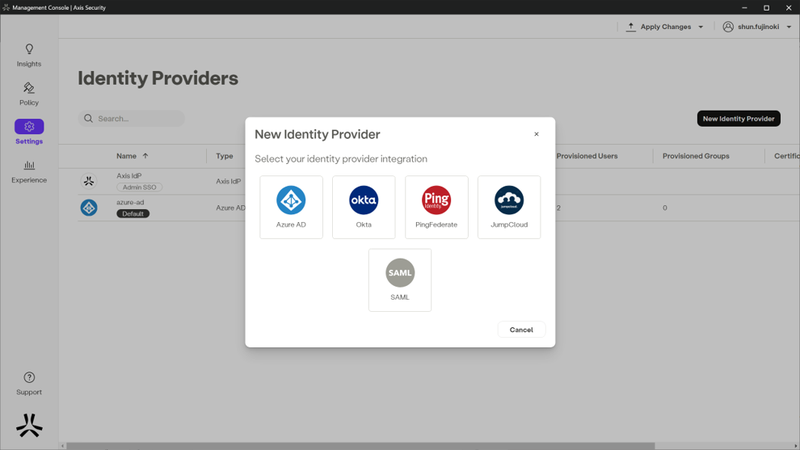800x450 pixels.
Task: Click the user avatar icon
Action: (728, 27)
